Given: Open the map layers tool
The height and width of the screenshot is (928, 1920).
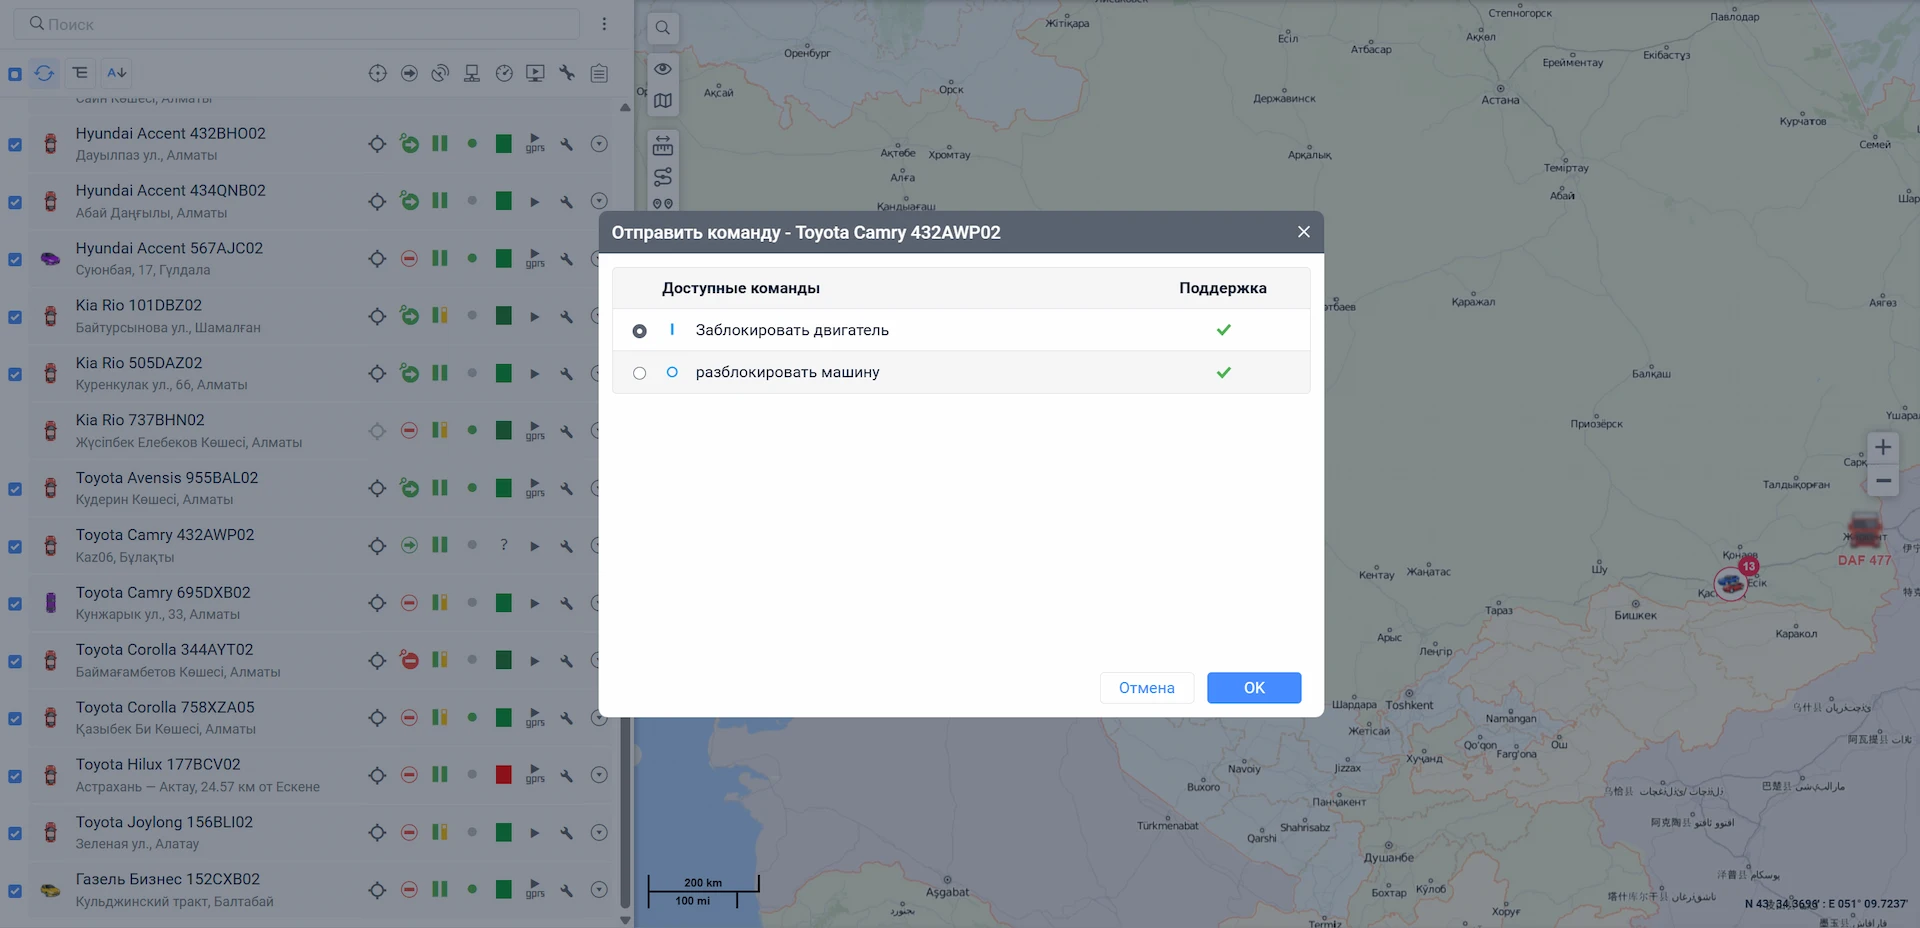Looking at the screenshot, I should point(663,101).
